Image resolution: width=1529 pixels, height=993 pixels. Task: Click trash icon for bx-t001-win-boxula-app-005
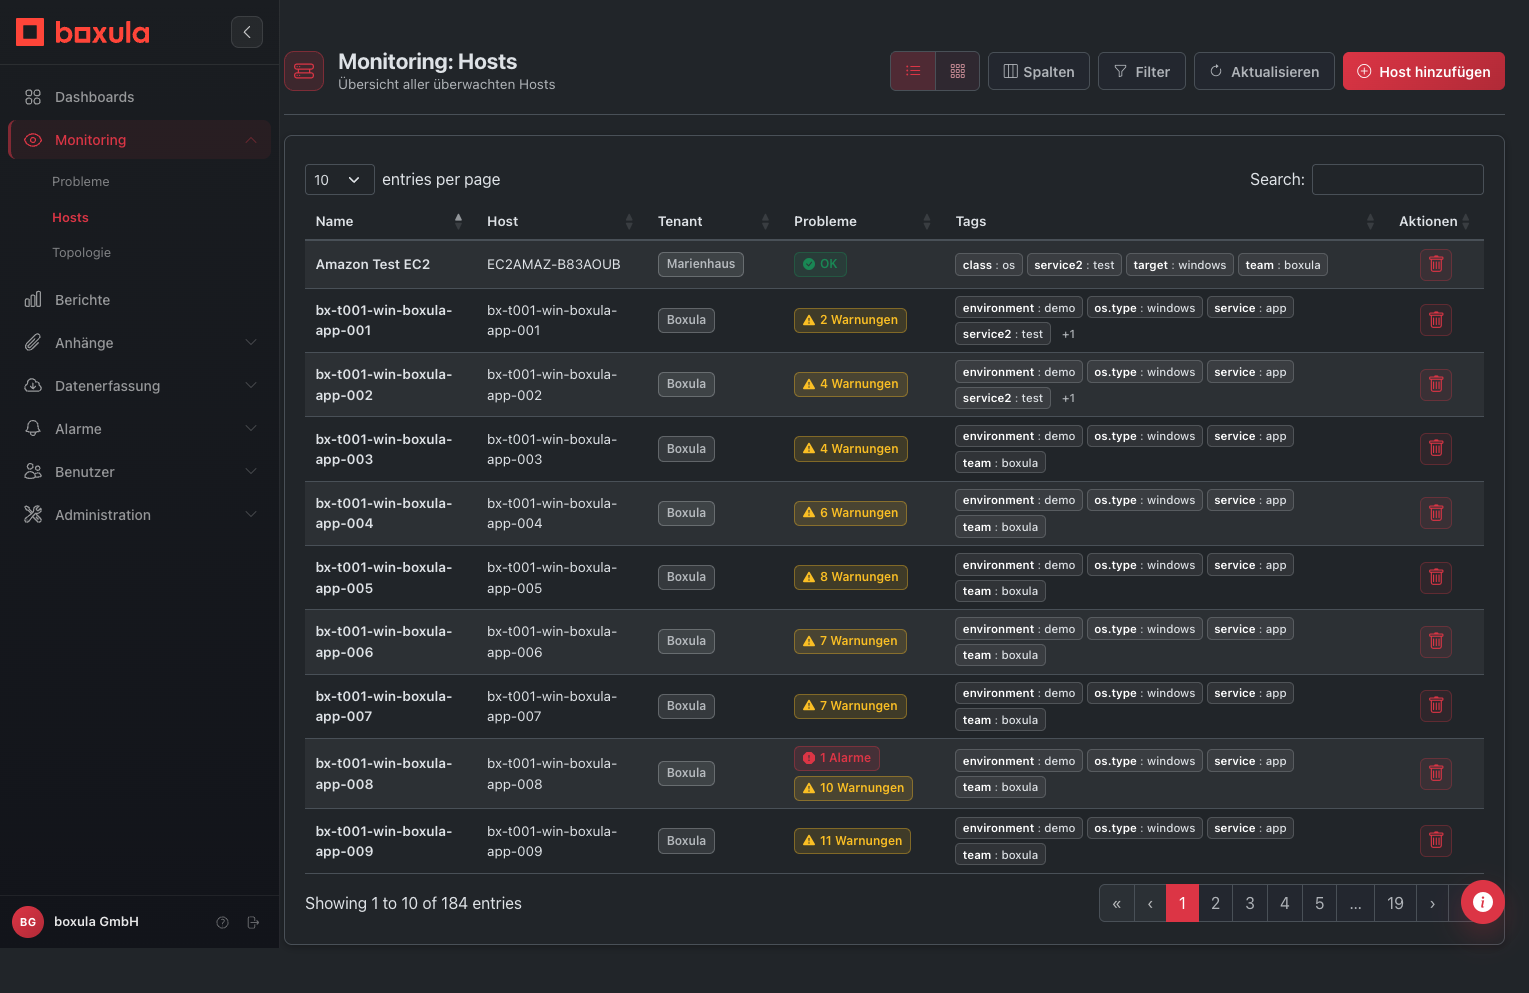click(1435, 577)
